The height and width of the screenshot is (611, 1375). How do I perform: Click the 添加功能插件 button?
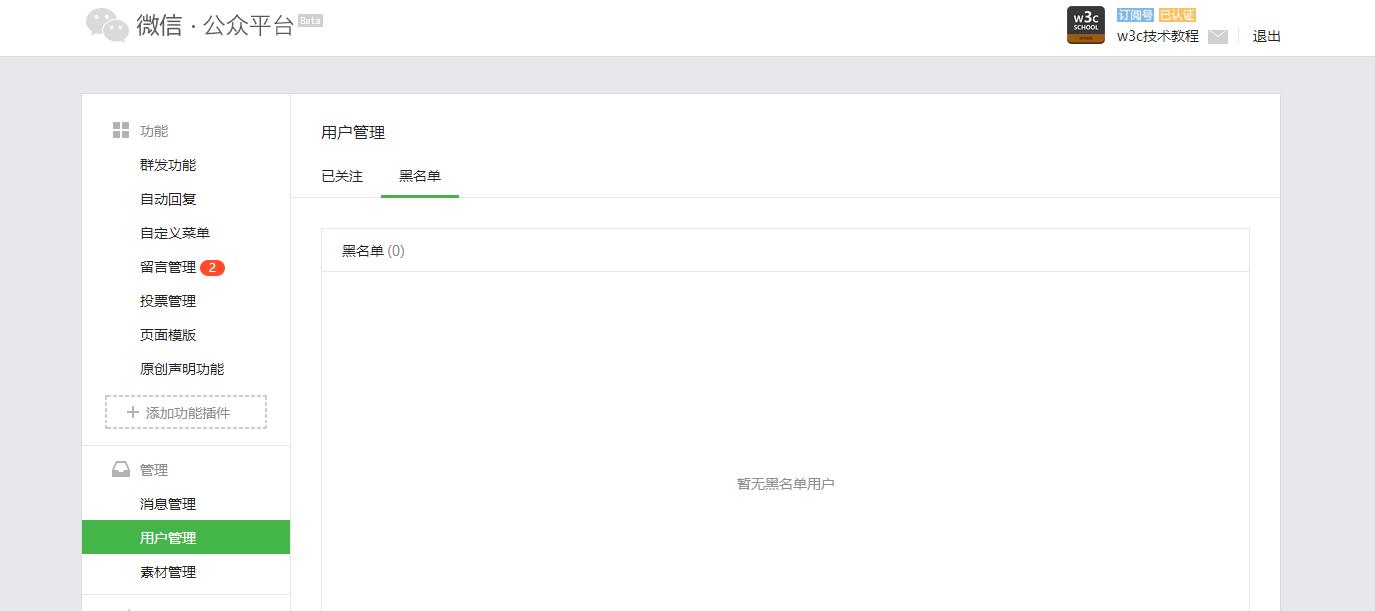tap(185, 412)
